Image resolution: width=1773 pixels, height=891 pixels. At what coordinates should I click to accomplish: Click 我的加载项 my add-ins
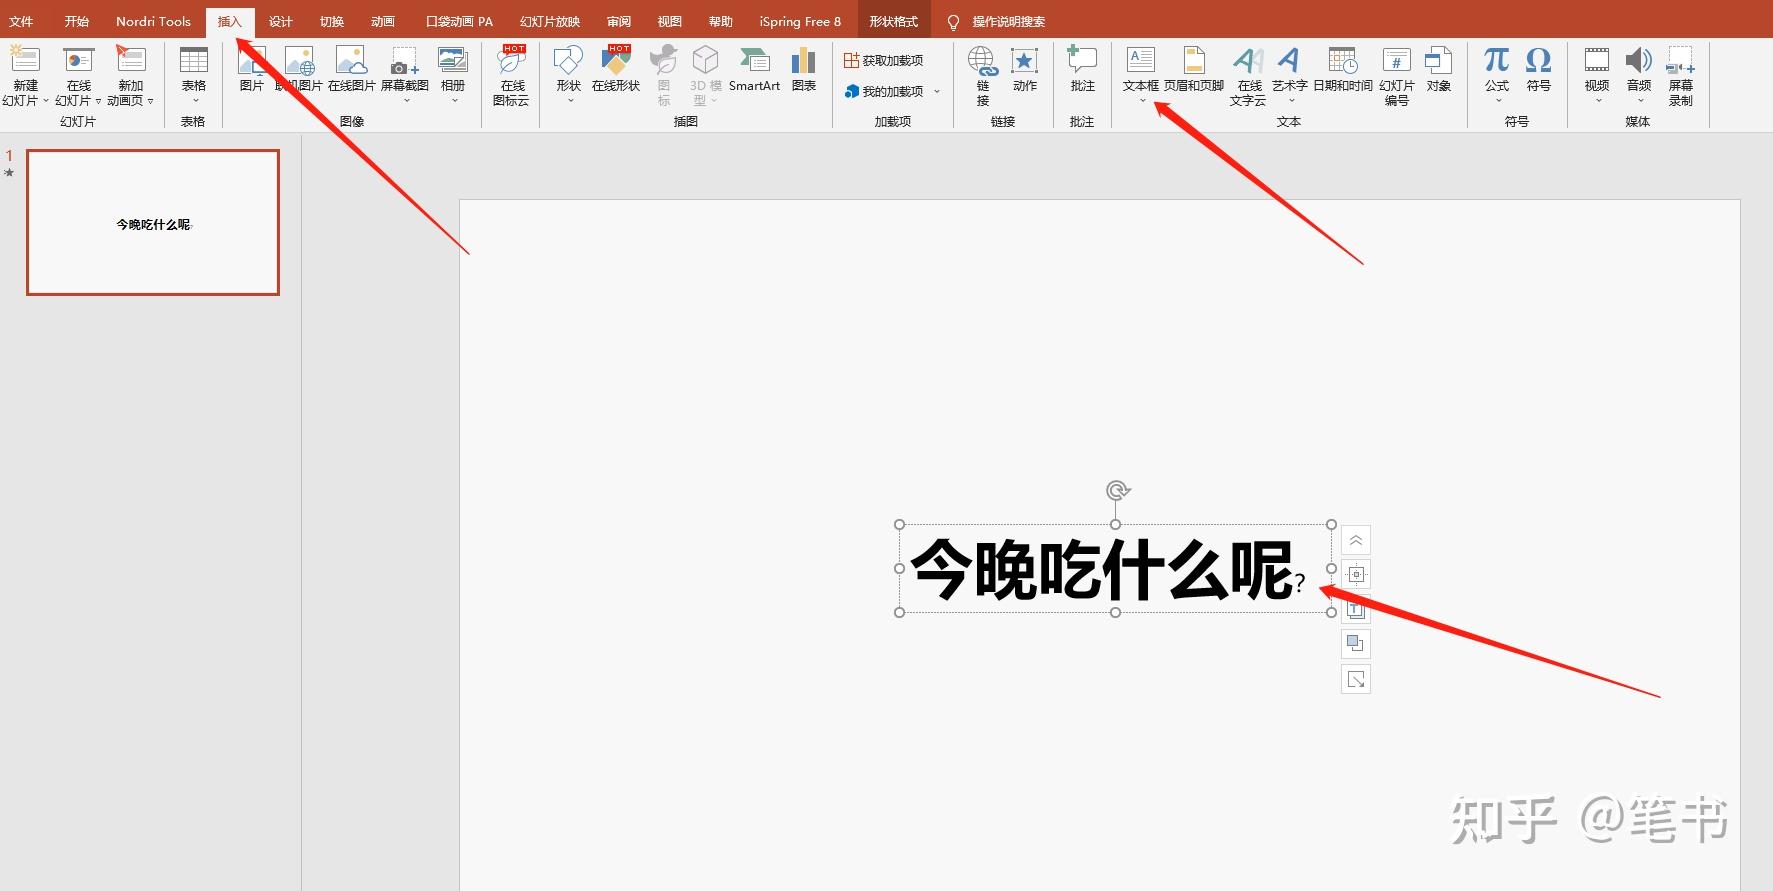click(x=884, y=91)
